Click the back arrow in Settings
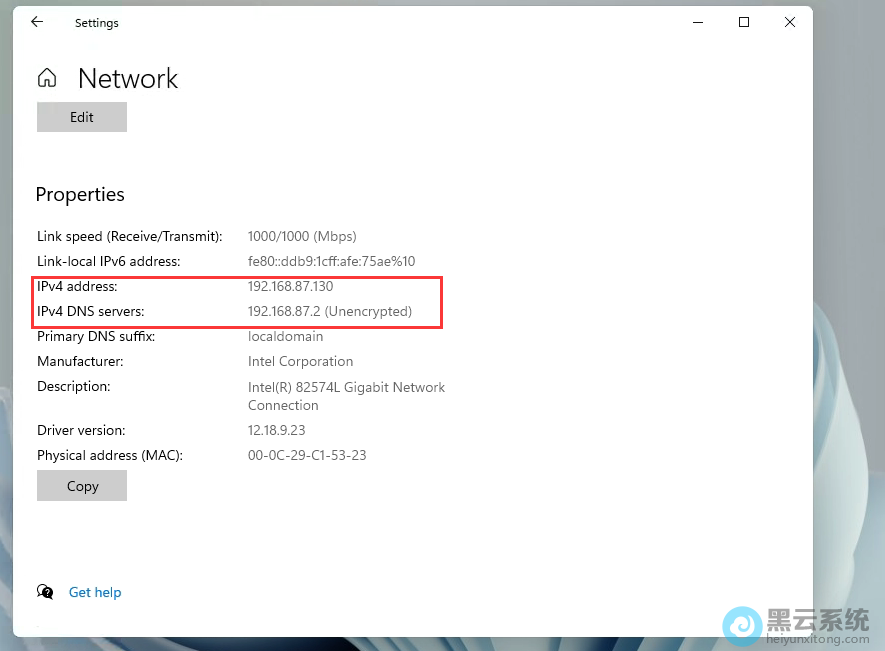The image size is (885, 651). 37,22
